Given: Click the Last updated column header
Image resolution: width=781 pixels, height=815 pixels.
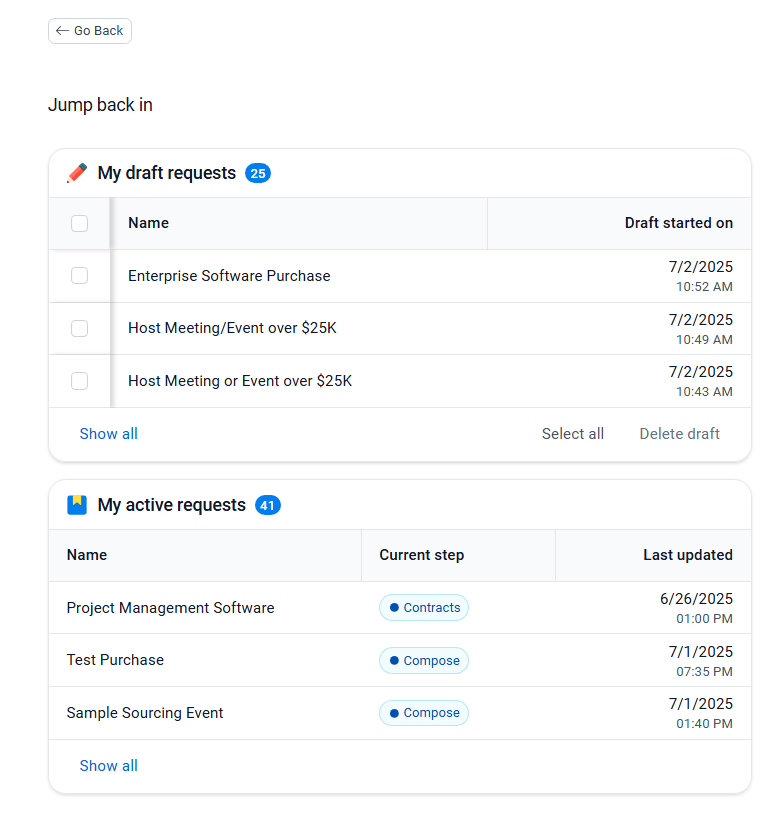Looking at the screenshot, I should 687,555.
